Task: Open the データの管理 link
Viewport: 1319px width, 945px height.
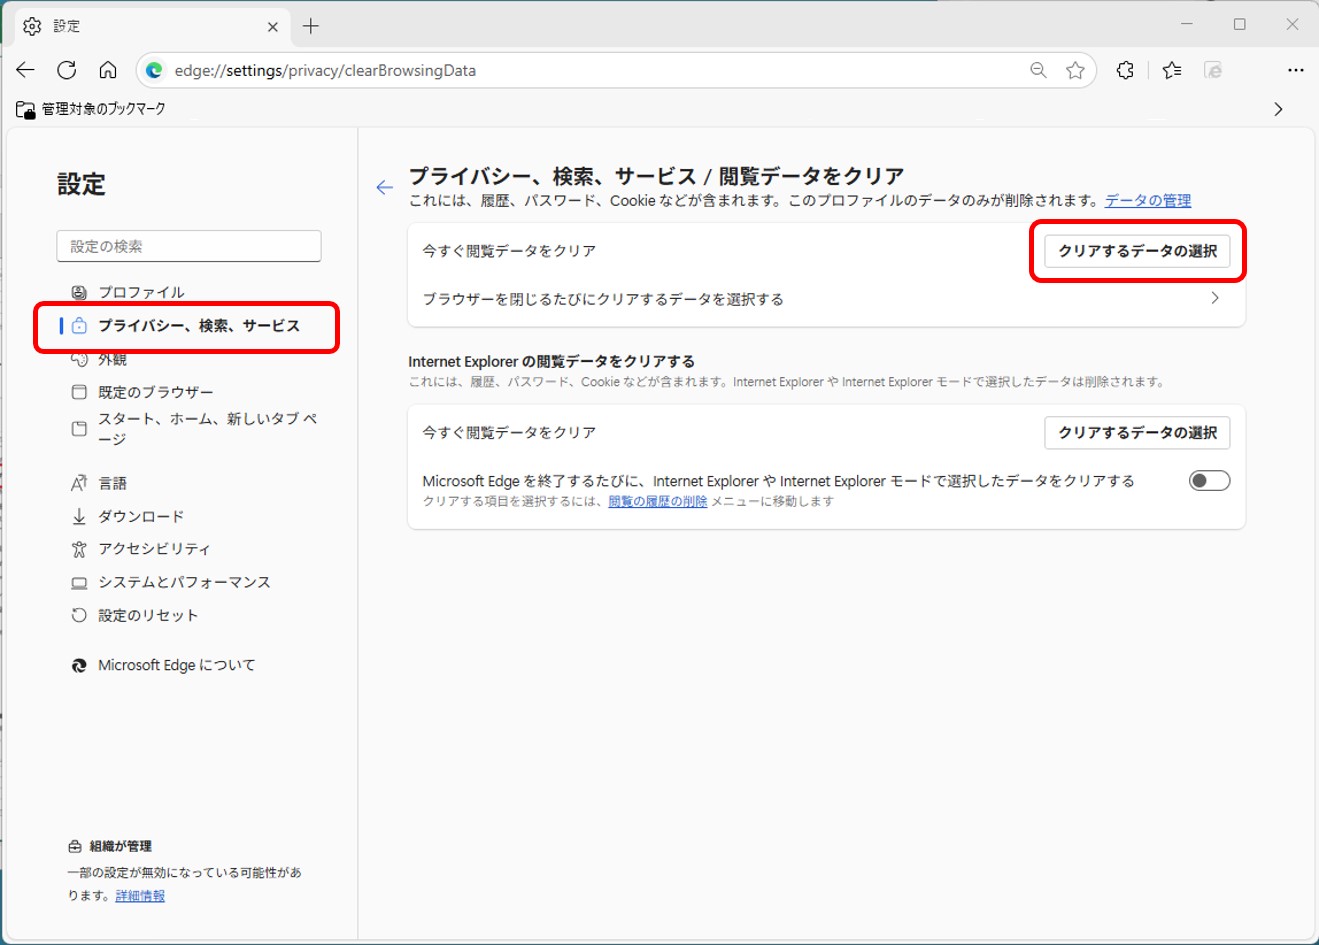Action: [1147, 201]
